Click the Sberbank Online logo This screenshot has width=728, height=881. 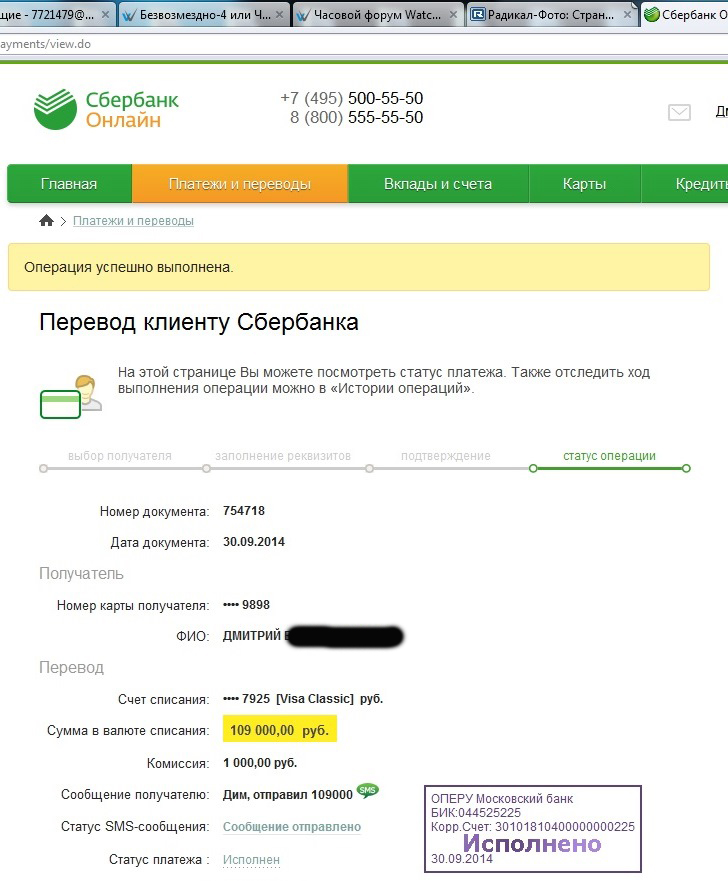(106, 109)
